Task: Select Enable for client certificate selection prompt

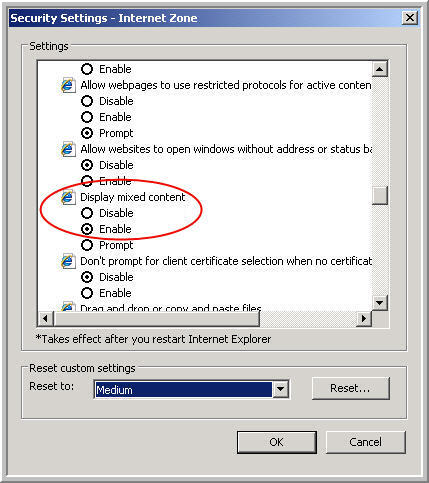Action: pos(106,293)
